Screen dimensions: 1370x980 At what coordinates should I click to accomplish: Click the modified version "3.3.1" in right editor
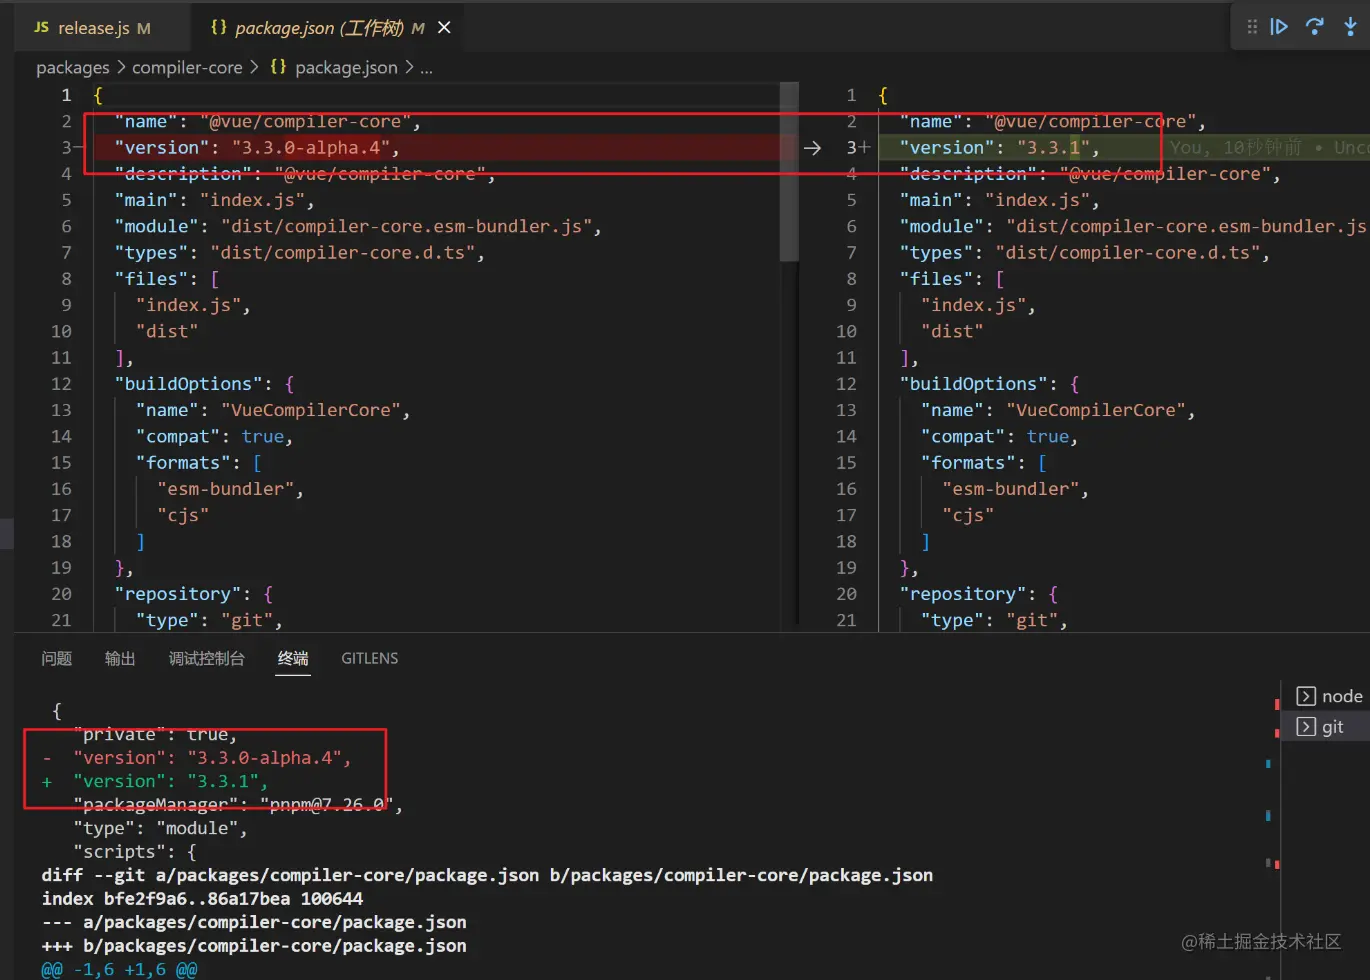click(1054, 148)
